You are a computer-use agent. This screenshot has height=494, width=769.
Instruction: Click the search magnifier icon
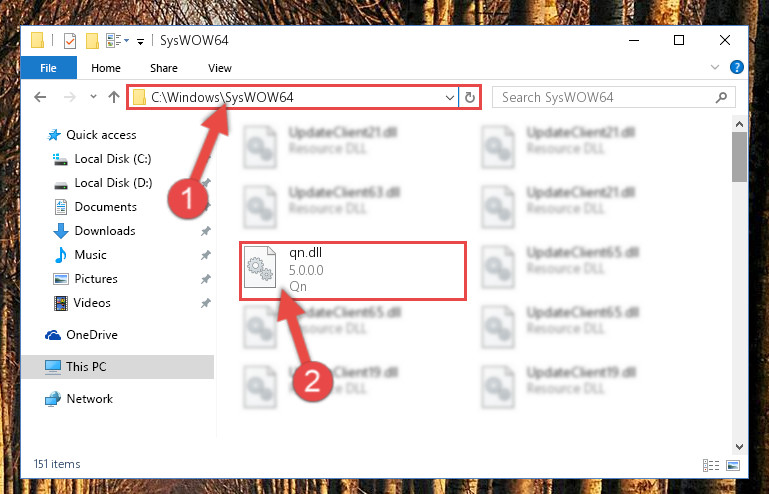coord(721,97)
